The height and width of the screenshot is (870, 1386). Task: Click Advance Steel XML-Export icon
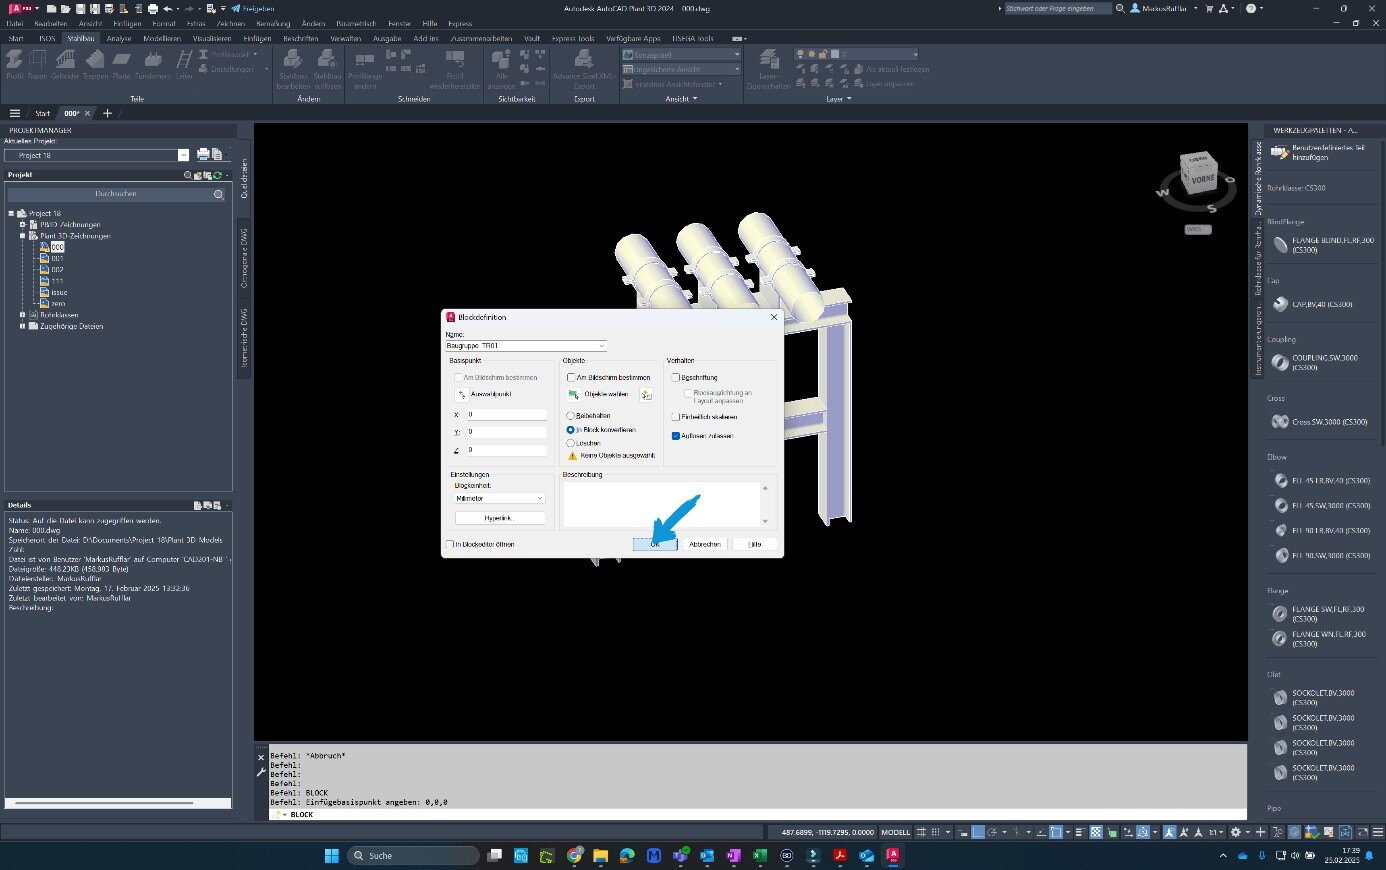[584, 60]
